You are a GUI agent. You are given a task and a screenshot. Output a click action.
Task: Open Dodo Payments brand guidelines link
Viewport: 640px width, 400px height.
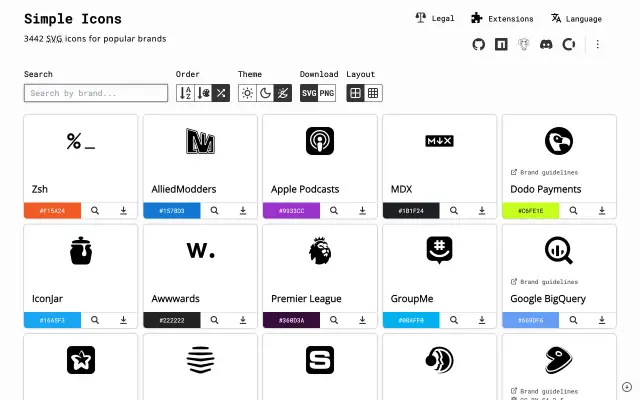click(544, 172)
